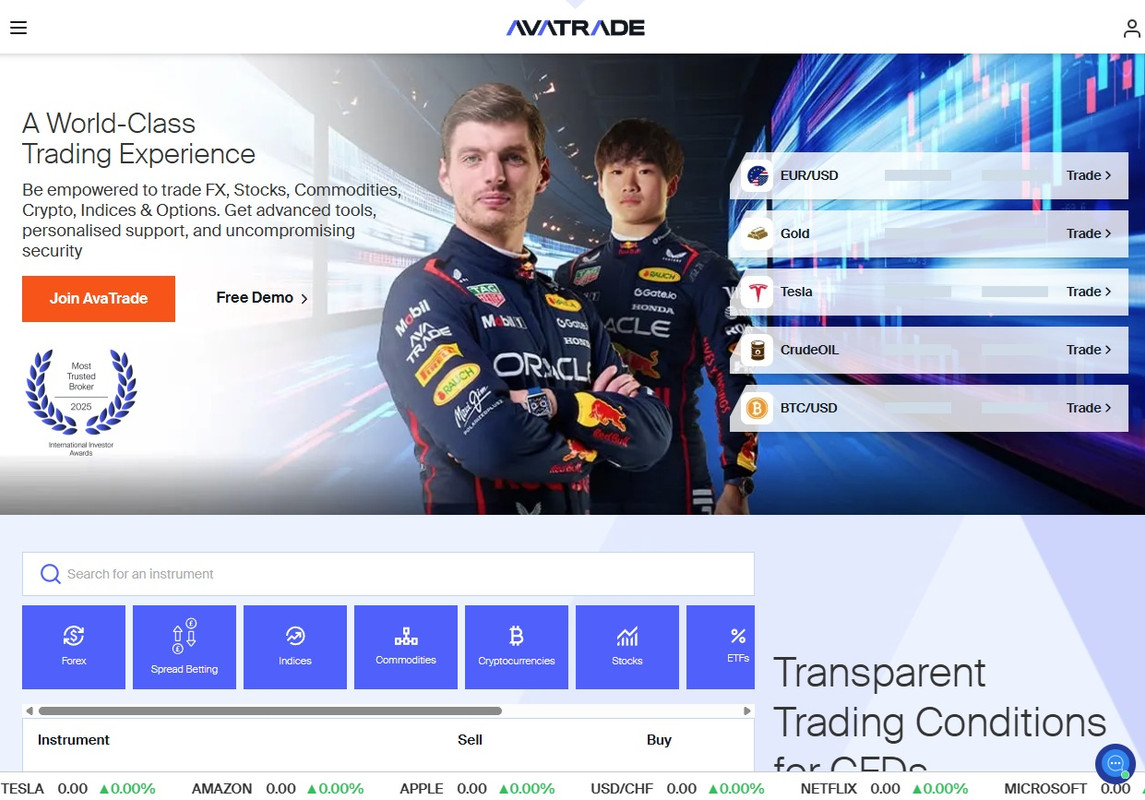Select the Stocks category tile
1145x800 pixels.
[x=627, y=647]
